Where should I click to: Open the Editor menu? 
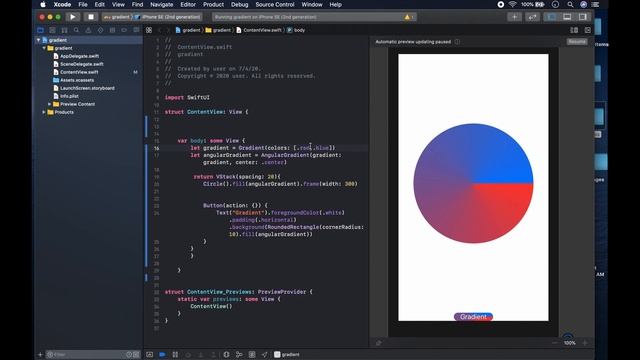pos(188,4)
